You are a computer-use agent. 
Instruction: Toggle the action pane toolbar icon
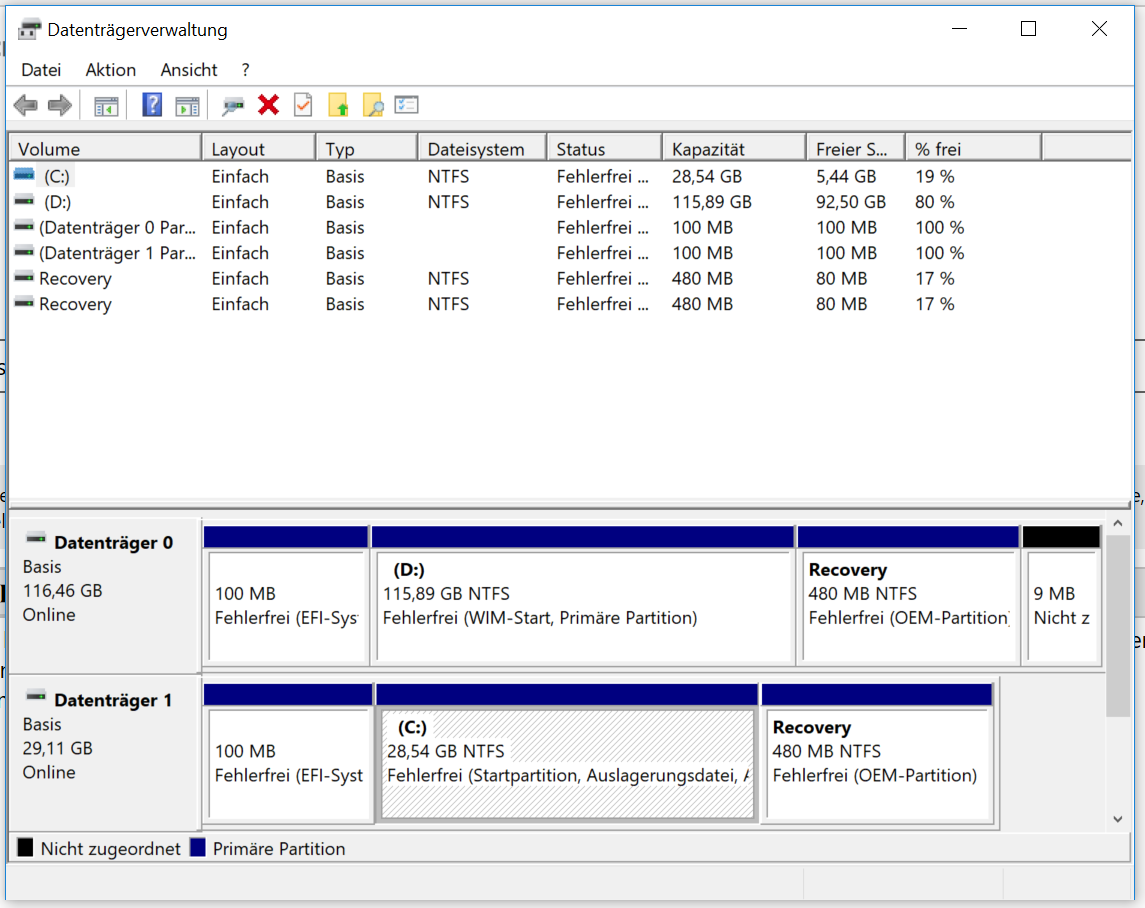(x=187, y=106)
